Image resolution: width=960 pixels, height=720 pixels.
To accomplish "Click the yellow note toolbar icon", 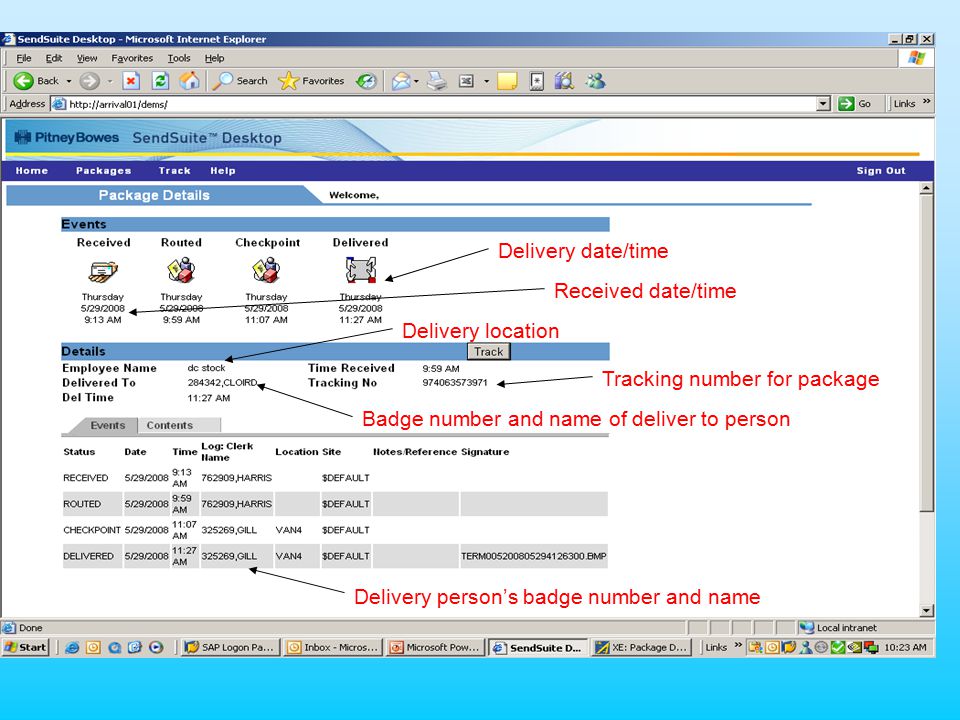I will pos(508,81).
